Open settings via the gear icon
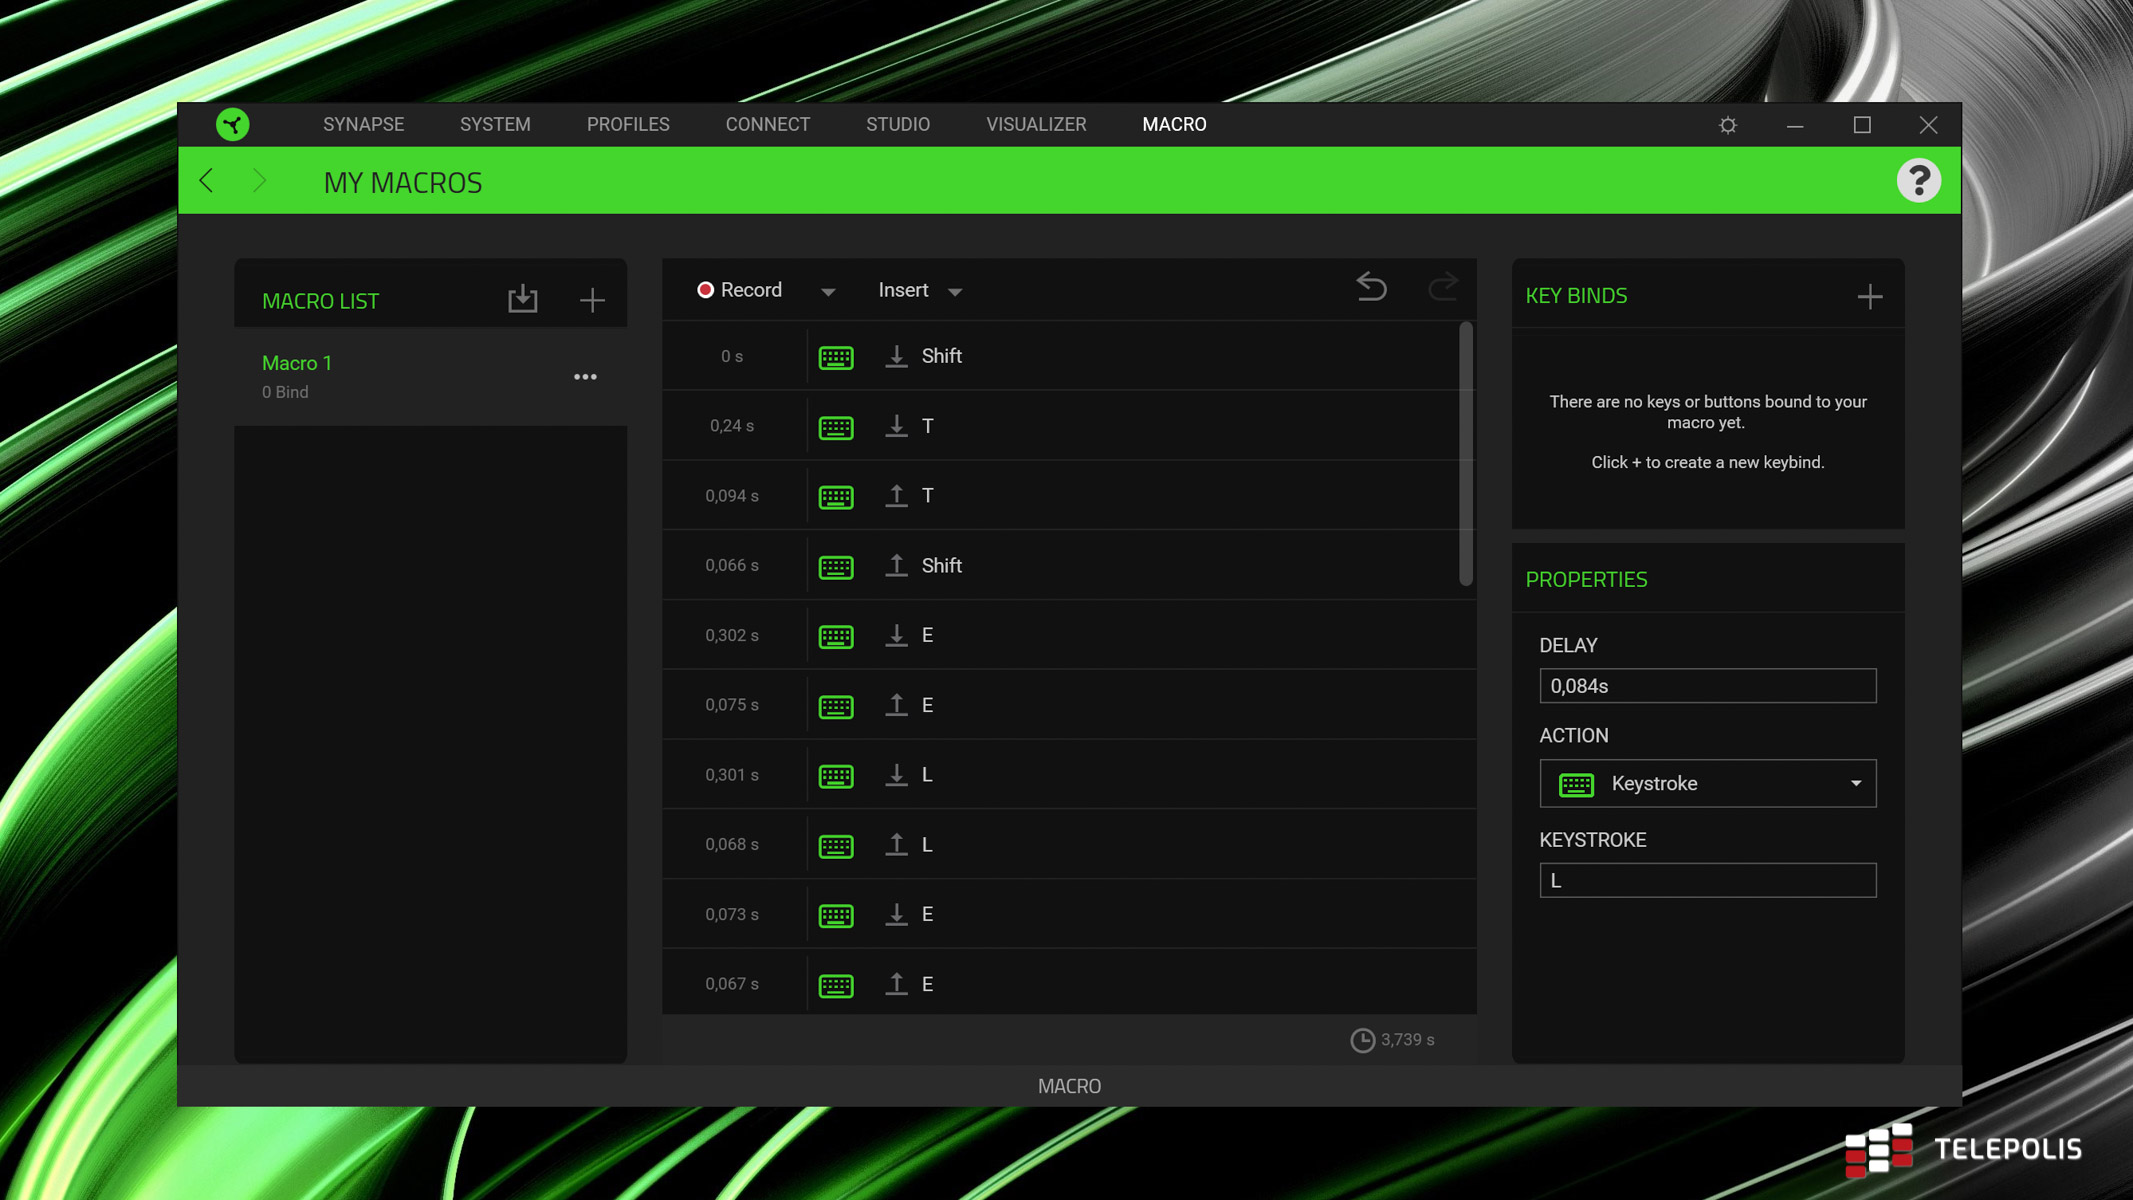 (x=1727, y=125)
